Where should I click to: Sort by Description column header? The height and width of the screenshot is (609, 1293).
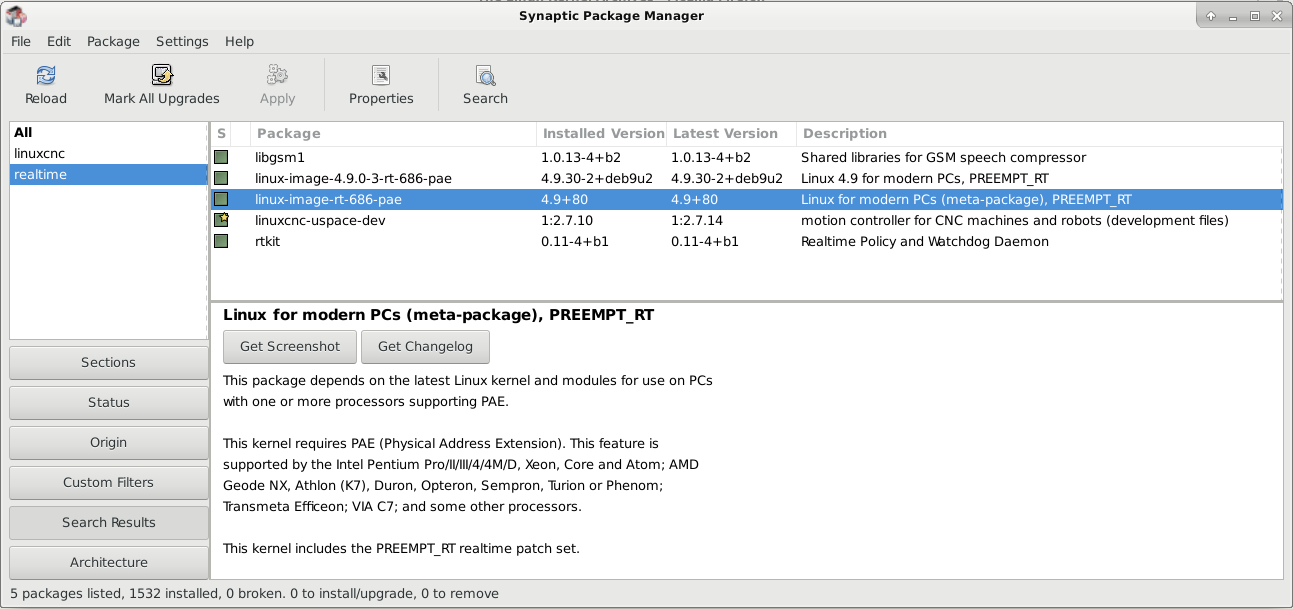tap(1039, 133)
